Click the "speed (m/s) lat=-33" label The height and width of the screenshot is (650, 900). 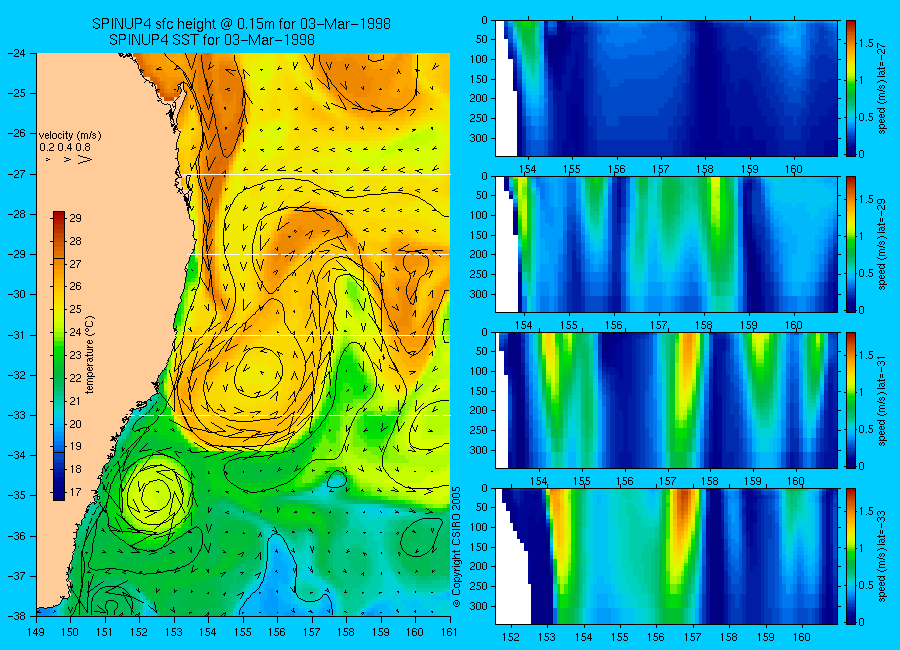[882, 556]
